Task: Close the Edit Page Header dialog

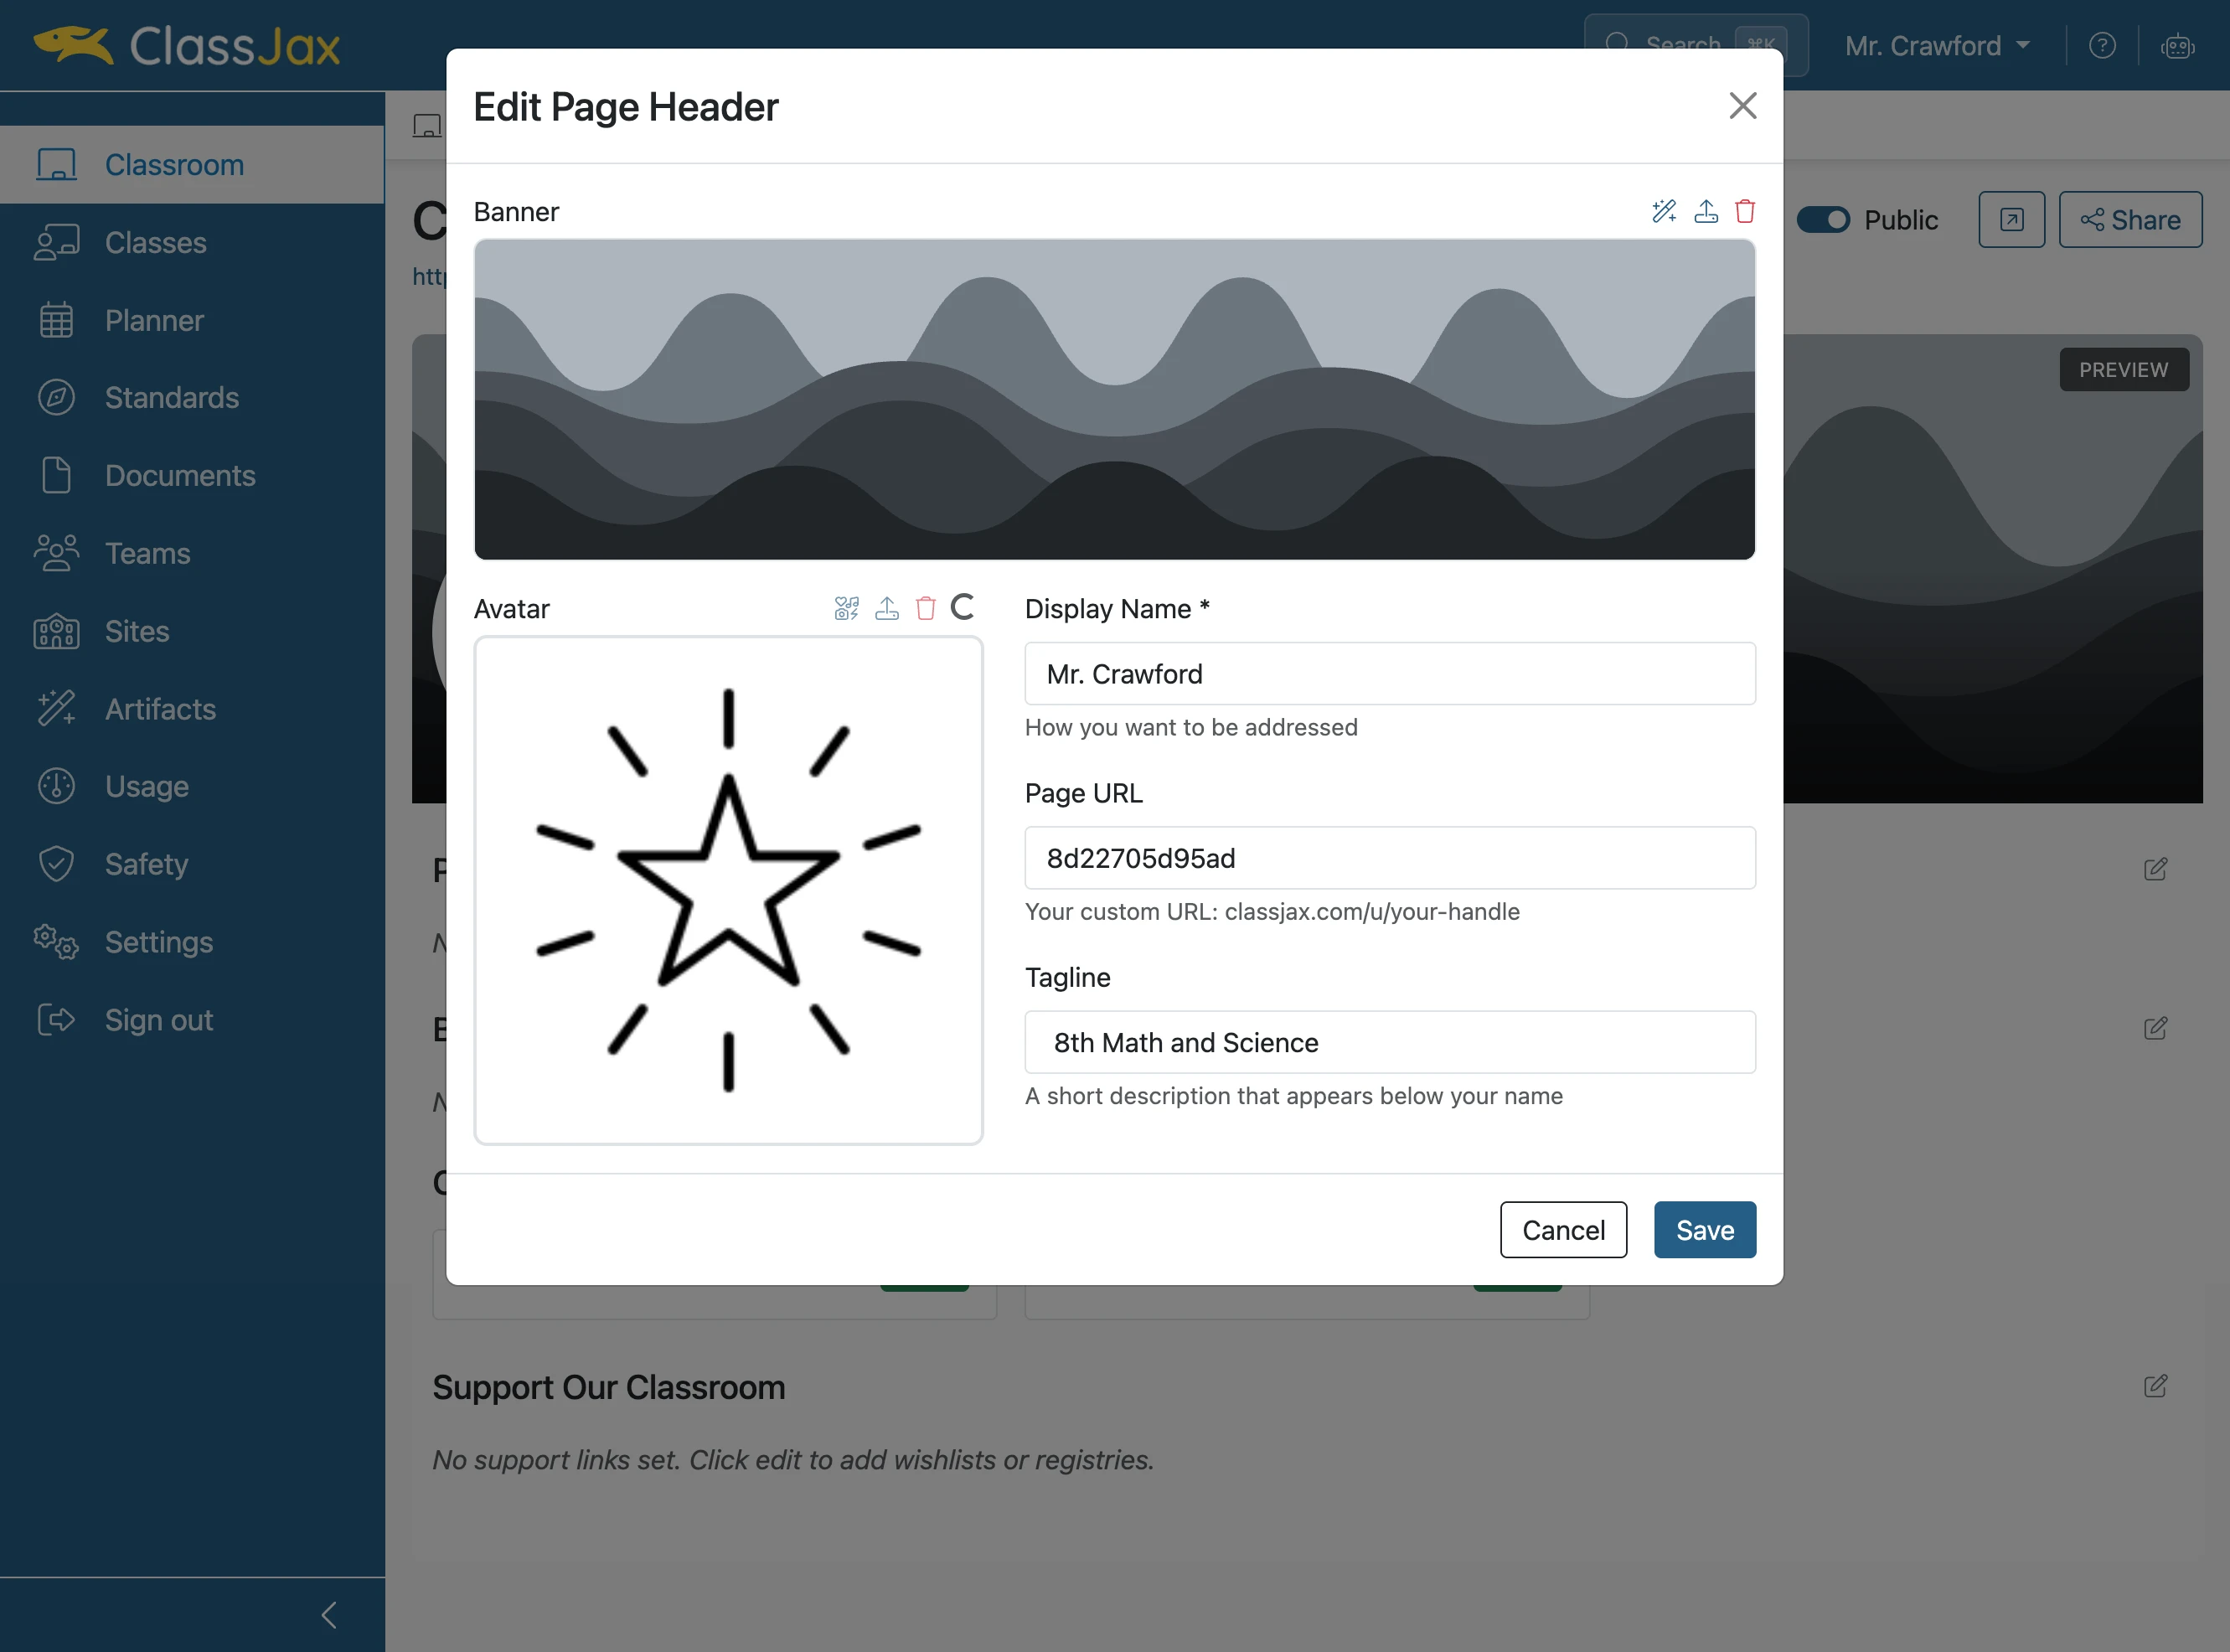Action: click(1743, 106)
